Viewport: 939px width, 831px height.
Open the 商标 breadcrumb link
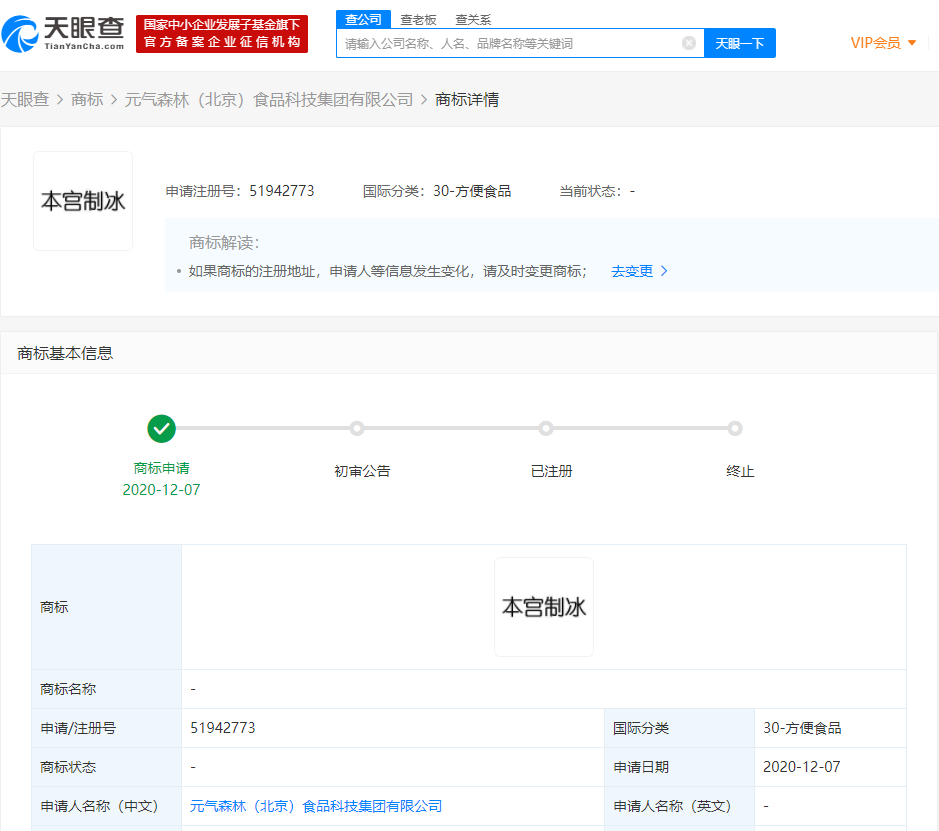point(87,99)
